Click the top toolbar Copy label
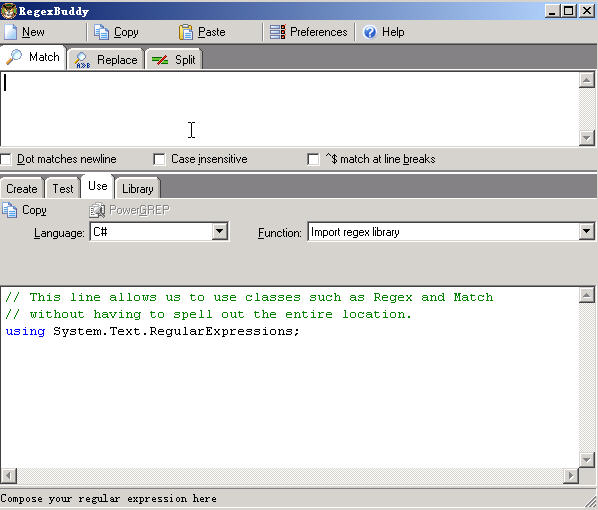Image resolution: width=598 pixels, height=510 pixels. [x=126, y=32]
